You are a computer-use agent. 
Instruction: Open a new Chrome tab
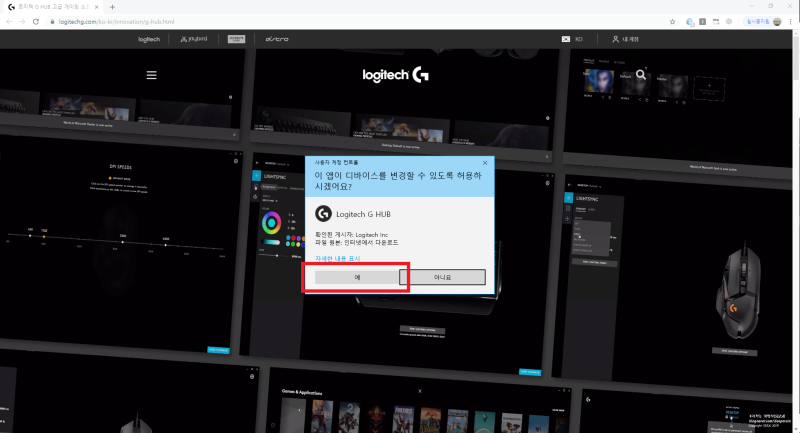(x=112, y=7)
